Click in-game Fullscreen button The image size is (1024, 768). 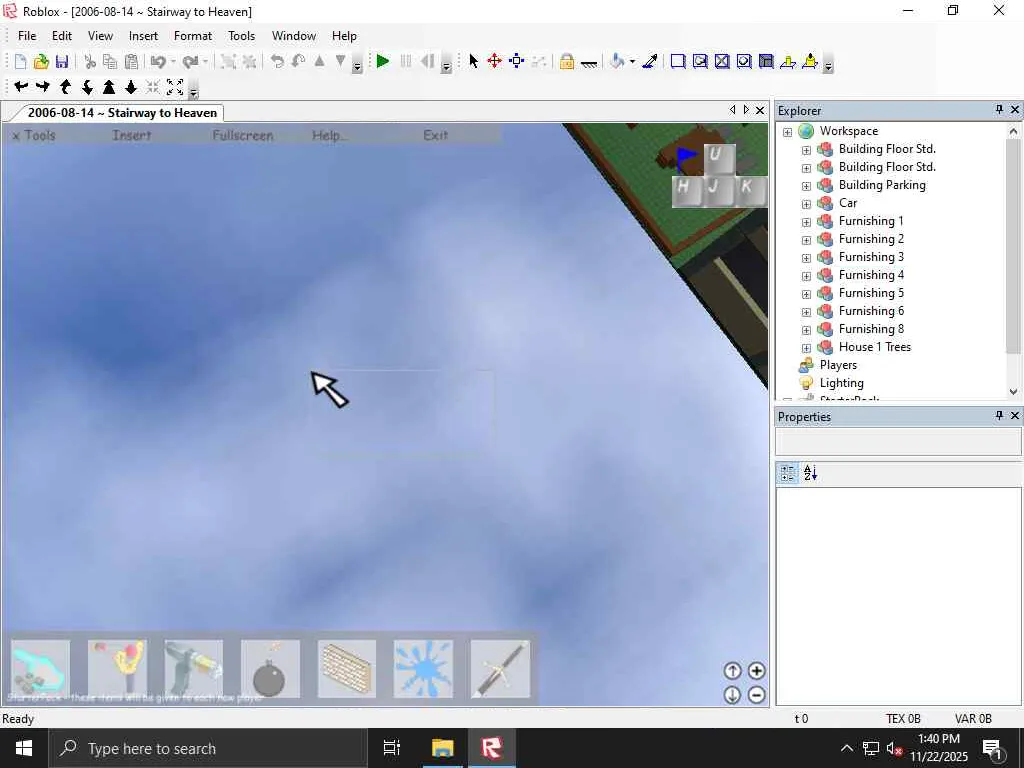point(242,135)
